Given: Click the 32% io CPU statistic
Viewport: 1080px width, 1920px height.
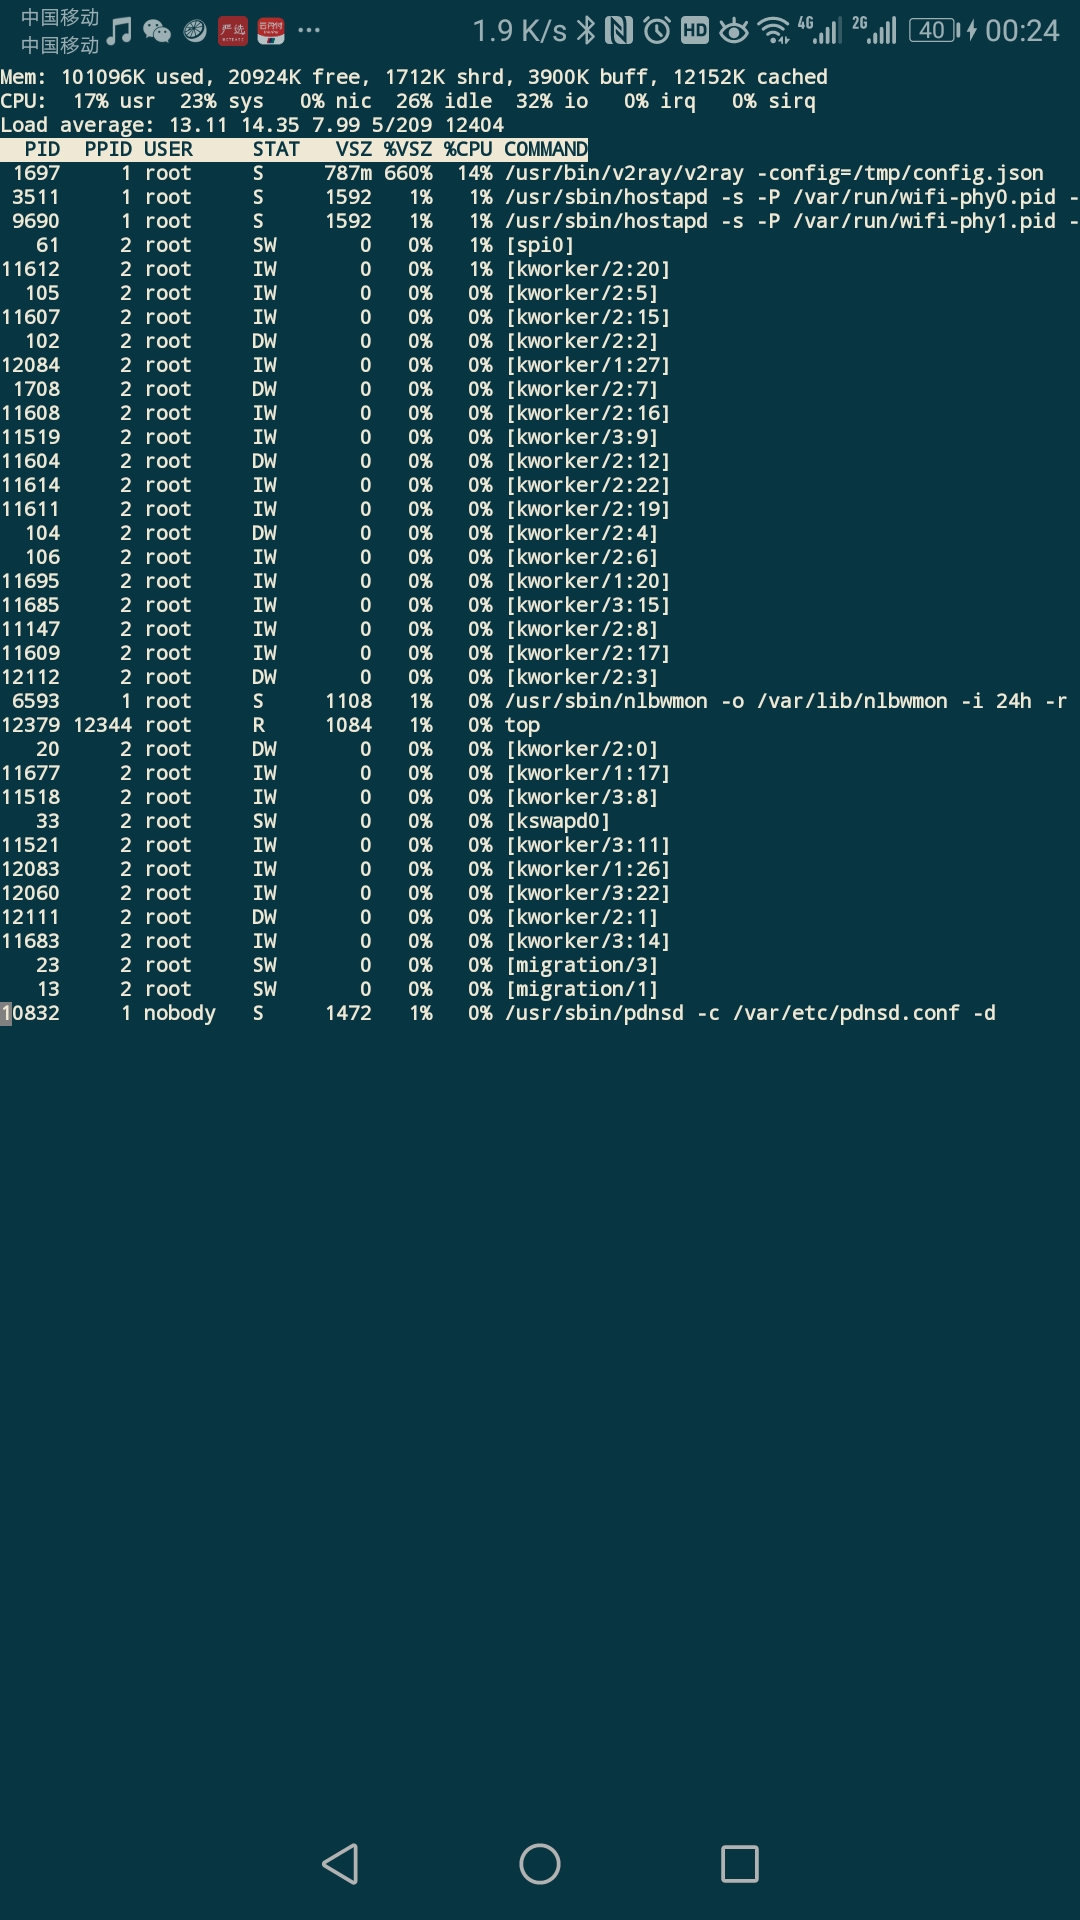Looking at the screenshot, I should coord(552,101).
